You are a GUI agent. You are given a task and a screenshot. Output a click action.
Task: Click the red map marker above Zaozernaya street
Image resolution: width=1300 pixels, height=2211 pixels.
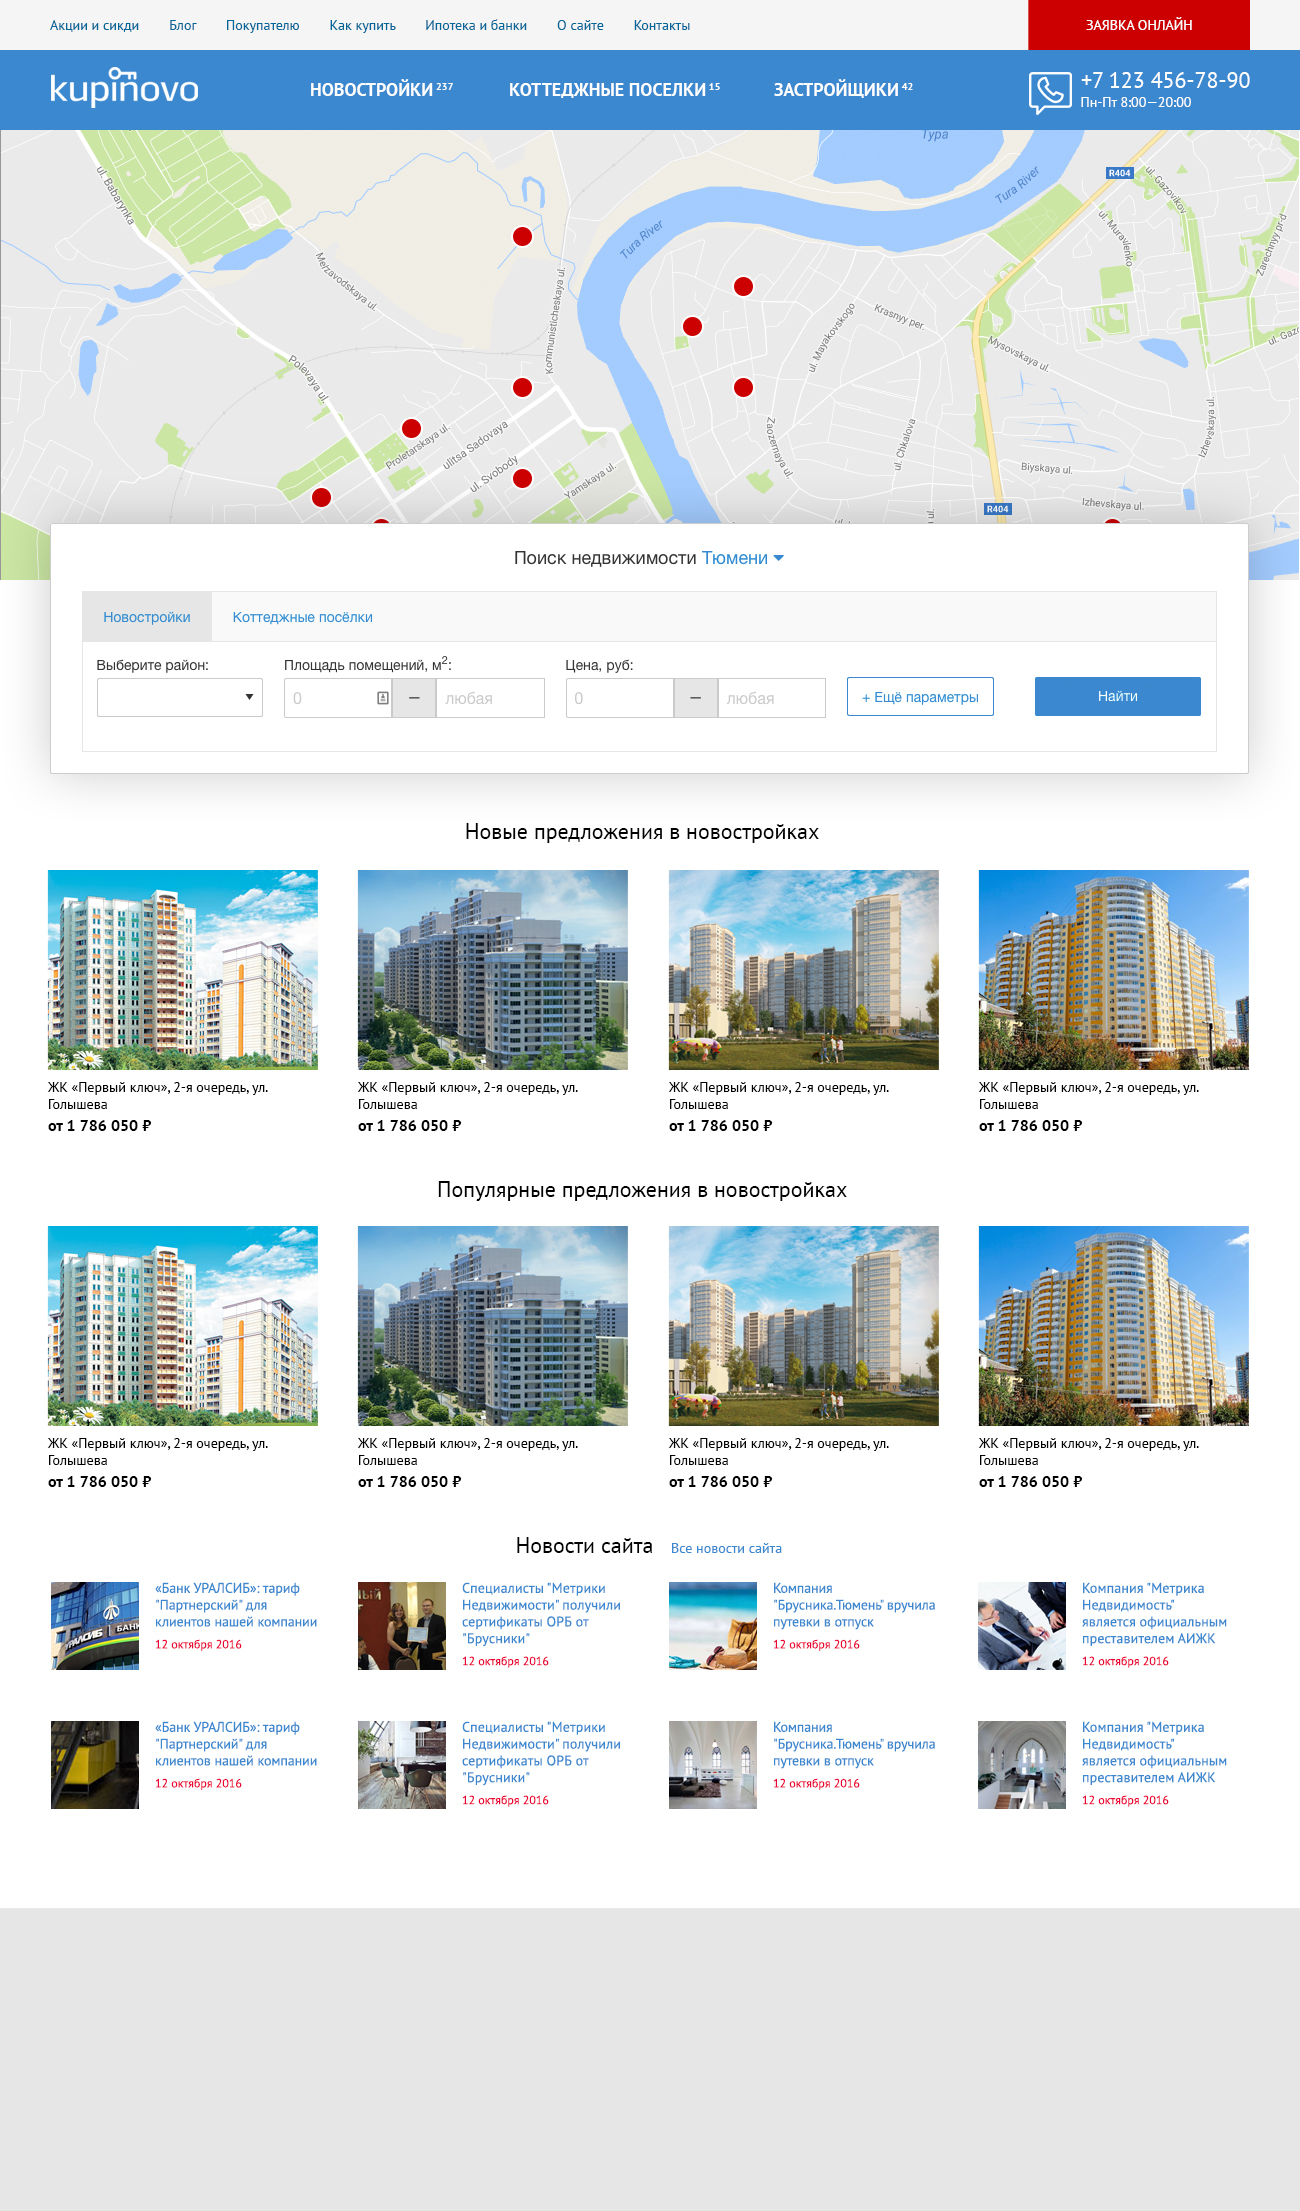click(743, 388)
